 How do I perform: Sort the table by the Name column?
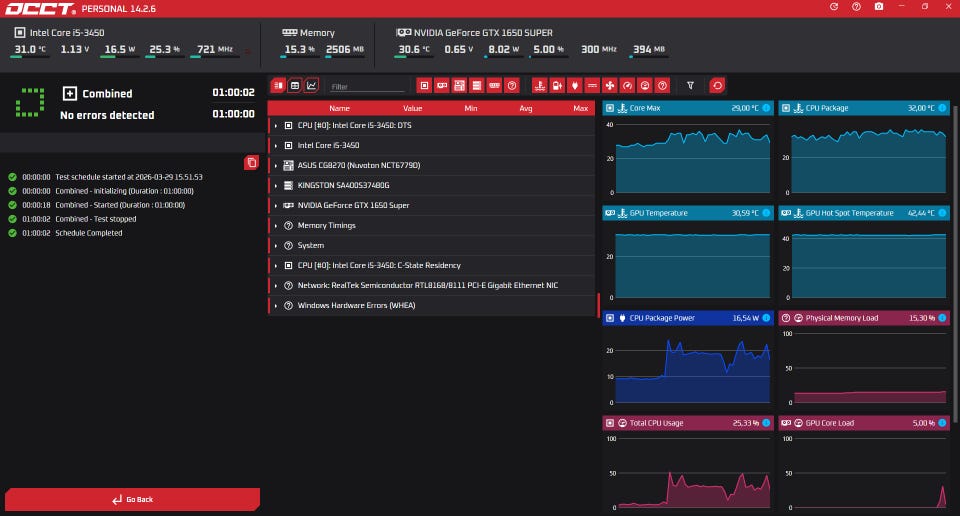click(339, 108)
